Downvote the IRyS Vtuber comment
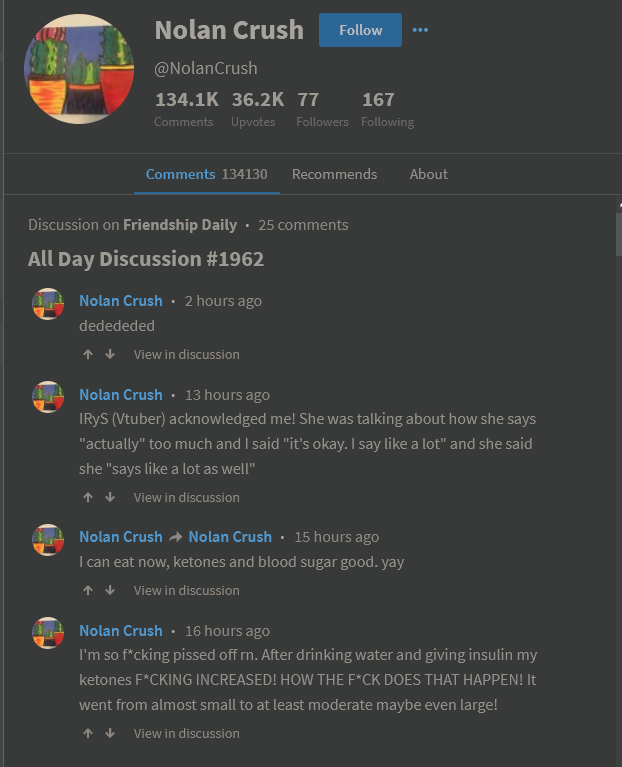The width and height of the screenshot is (622, 767). click(110, 497)
